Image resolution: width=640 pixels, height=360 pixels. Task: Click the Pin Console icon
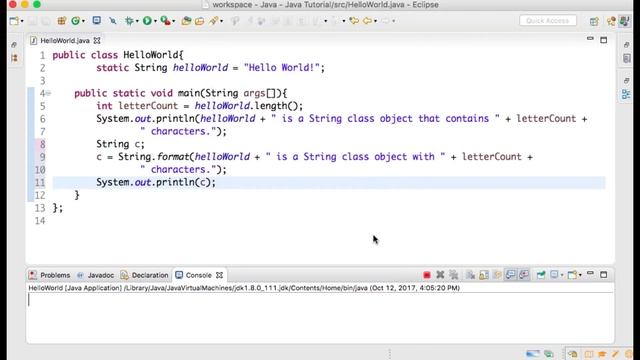pos(541,275)
